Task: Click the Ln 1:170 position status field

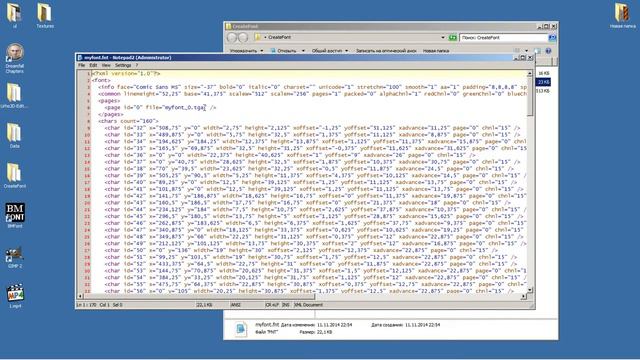Action: (x=87, y=305)
